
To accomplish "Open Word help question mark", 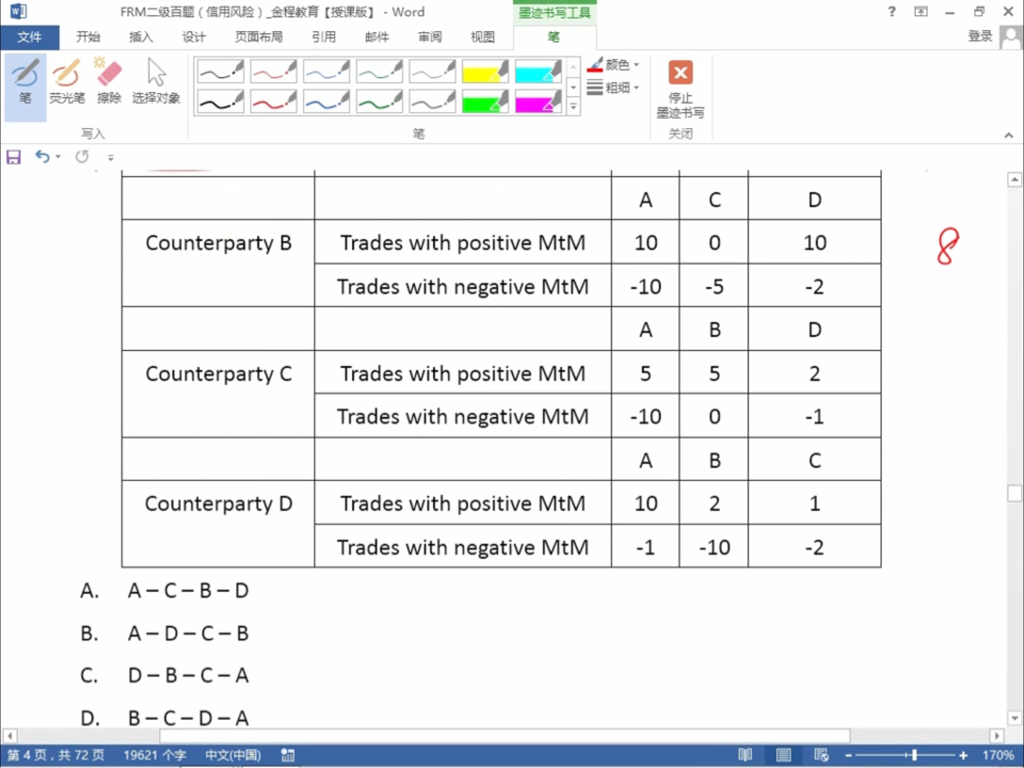I will (891, 12).
